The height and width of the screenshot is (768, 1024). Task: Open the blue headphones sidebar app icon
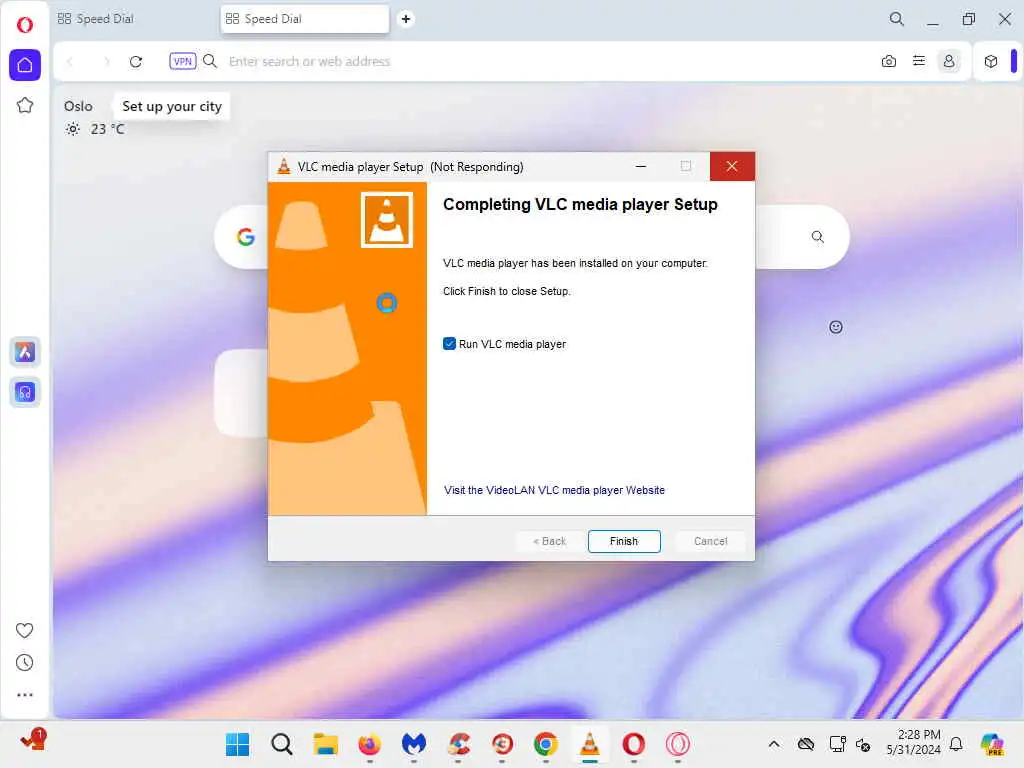[25, 392]
